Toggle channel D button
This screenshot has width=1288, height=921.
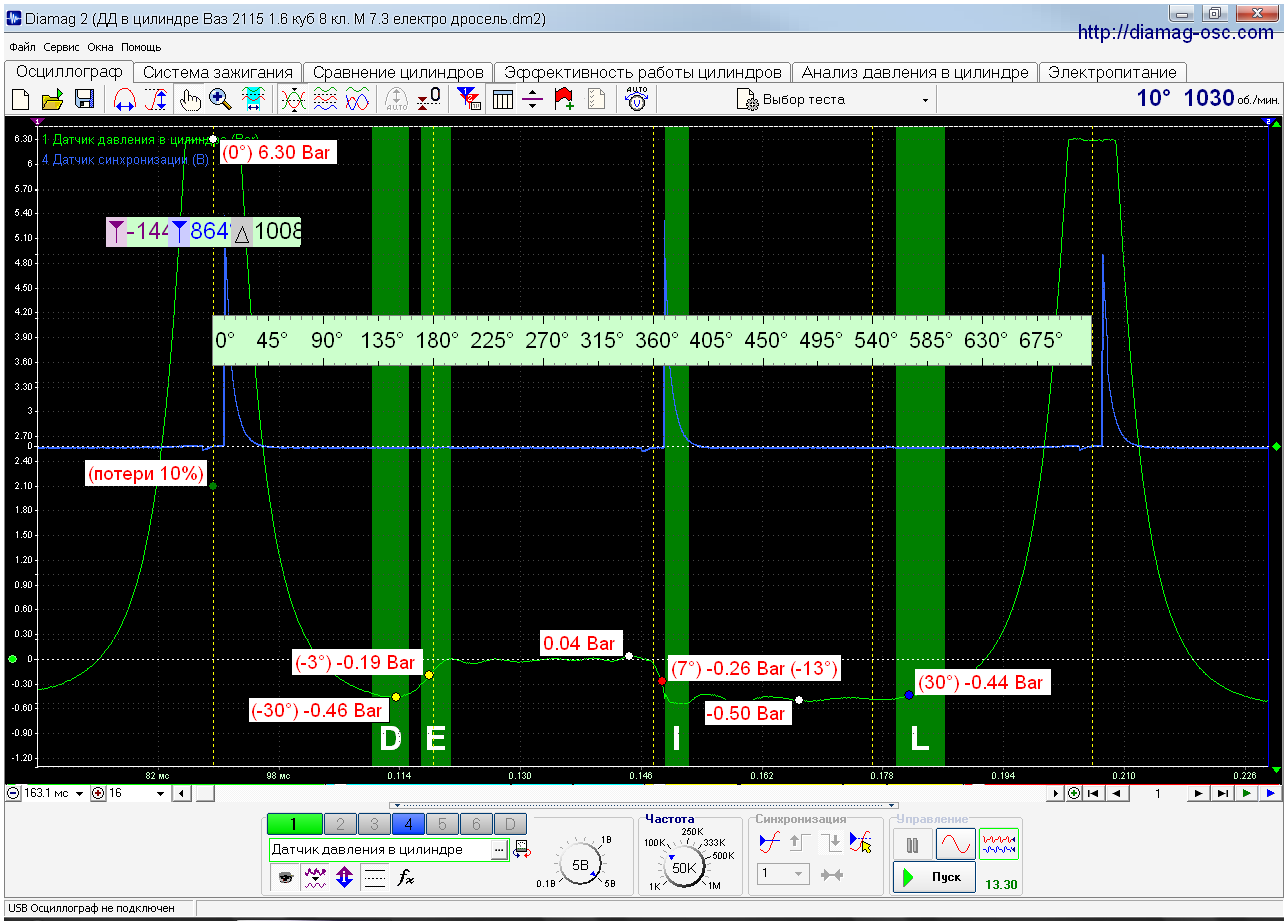(x=510, y=824)
